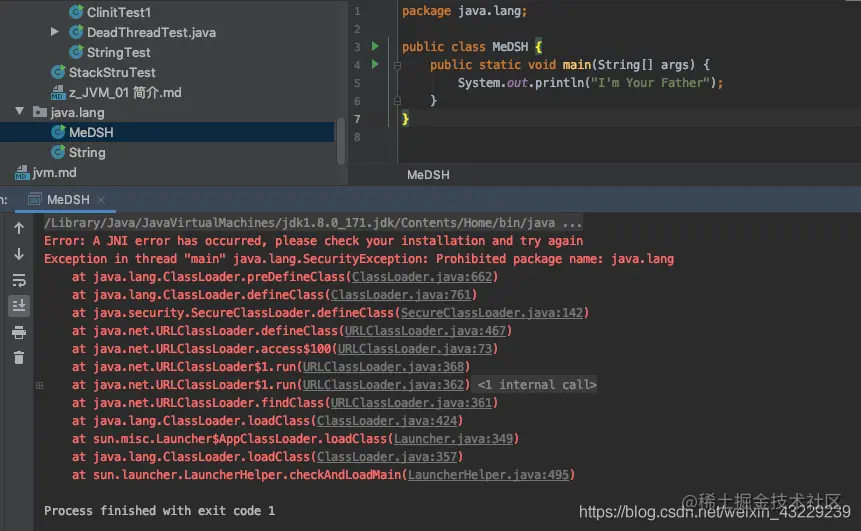Click line number 7 in the gutter

point(357,119)
